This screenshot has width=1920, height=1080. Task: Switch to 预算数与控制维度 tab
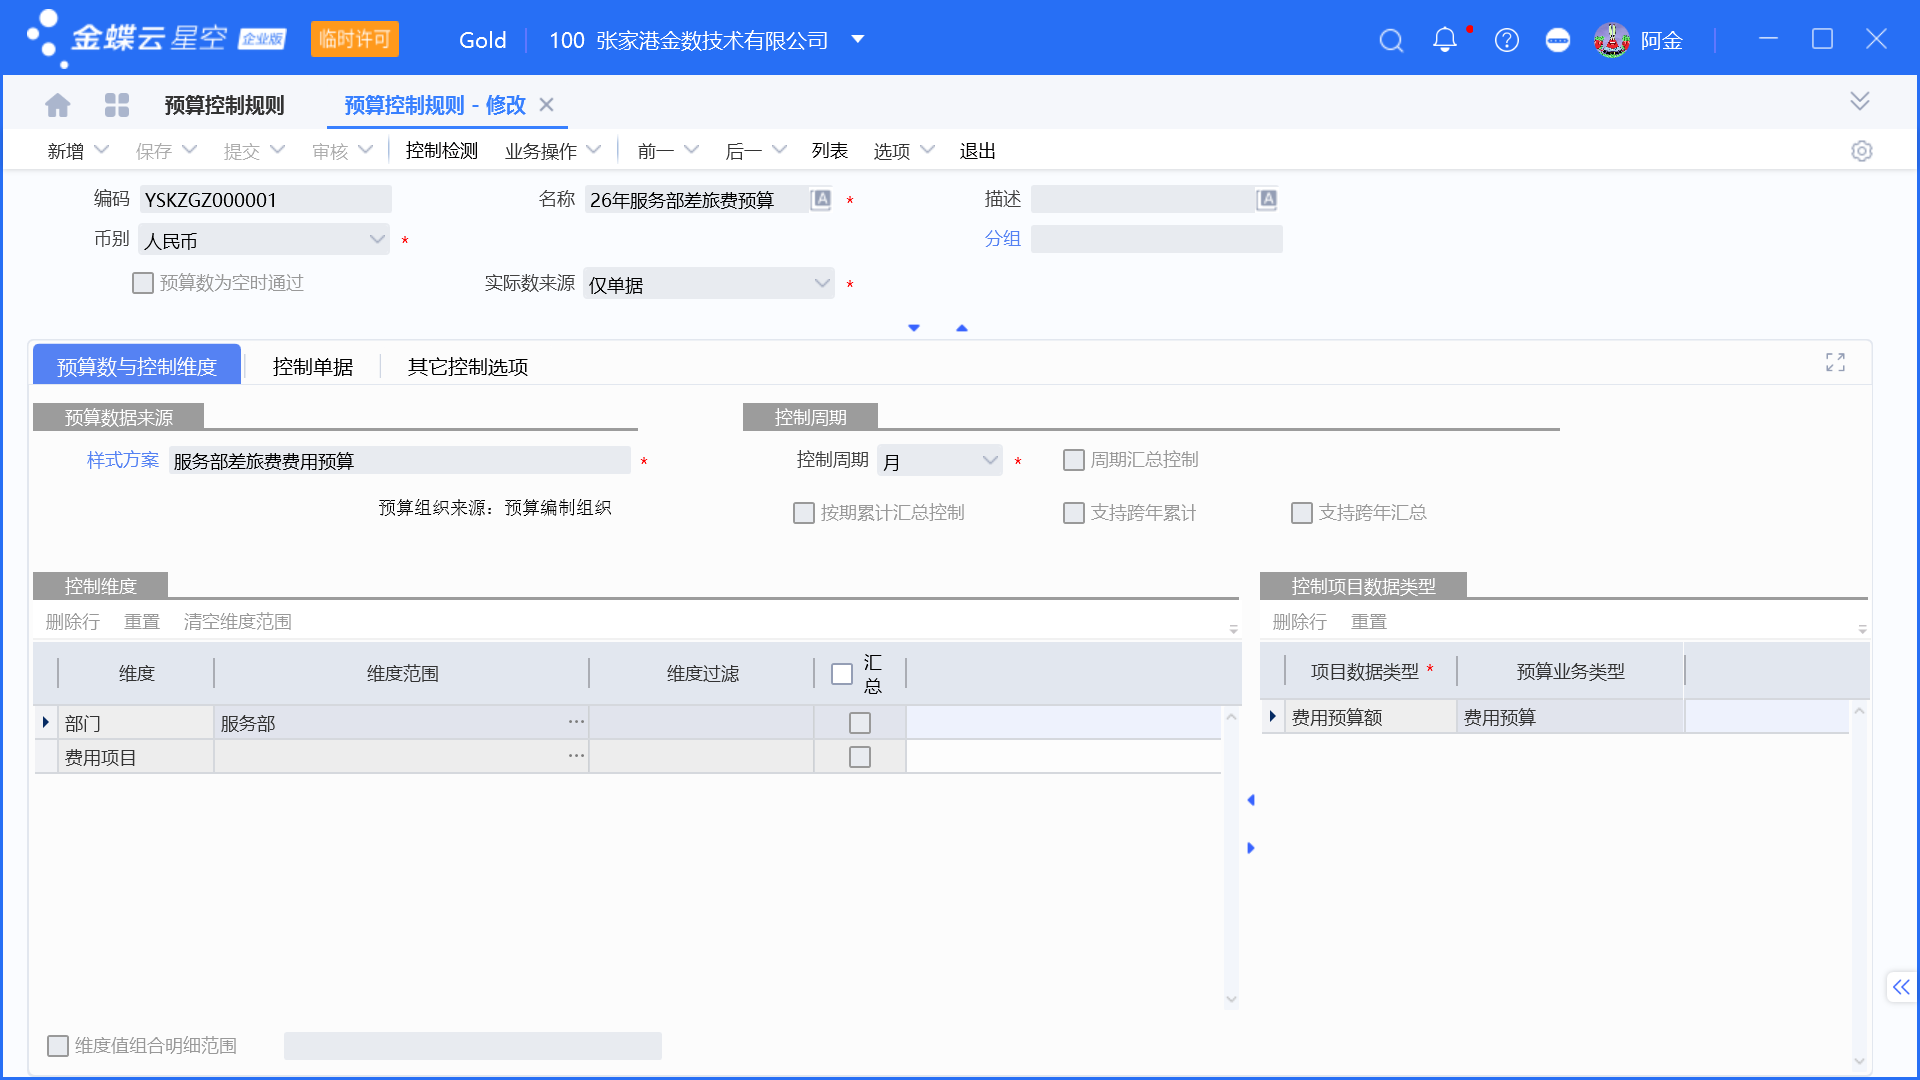137,366
